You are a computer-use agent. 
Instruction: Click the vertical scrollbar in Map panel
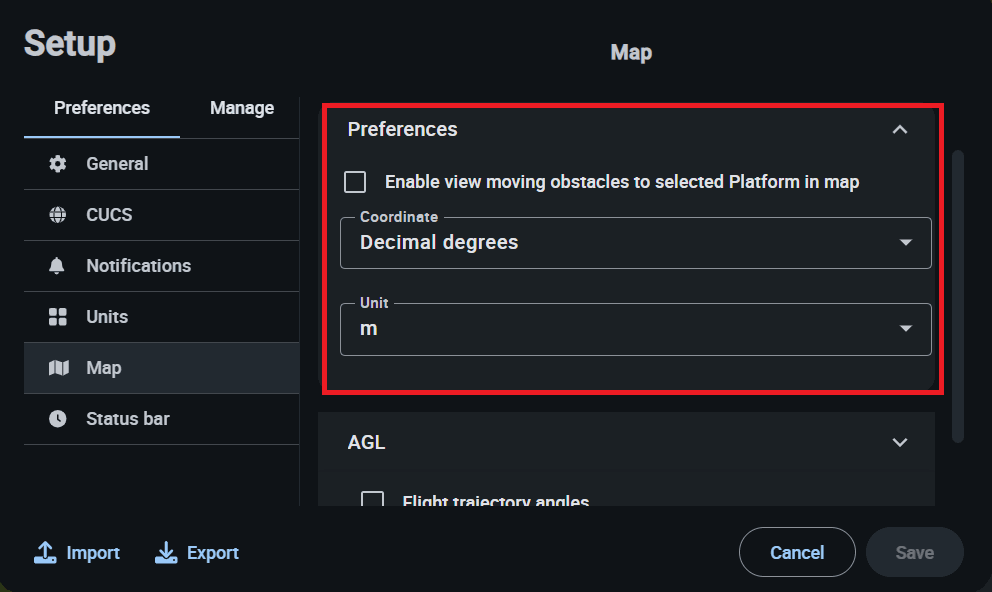958,295
